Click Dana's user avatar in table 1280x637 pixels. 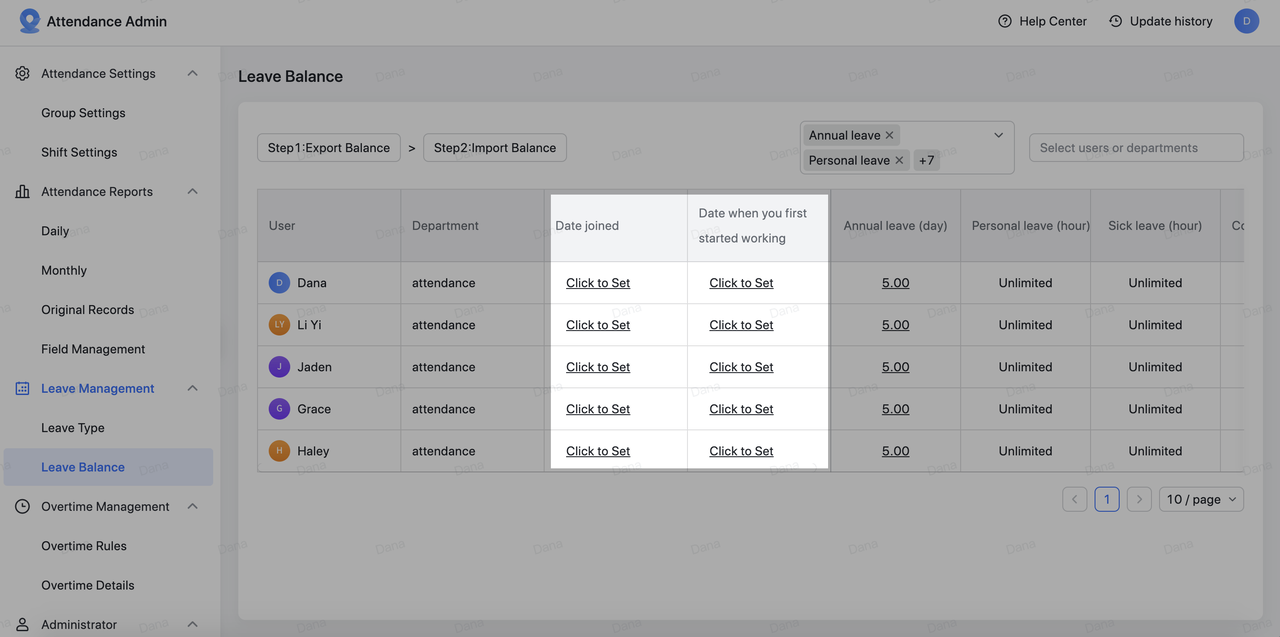pyautogui.click(x=279, y=283)
